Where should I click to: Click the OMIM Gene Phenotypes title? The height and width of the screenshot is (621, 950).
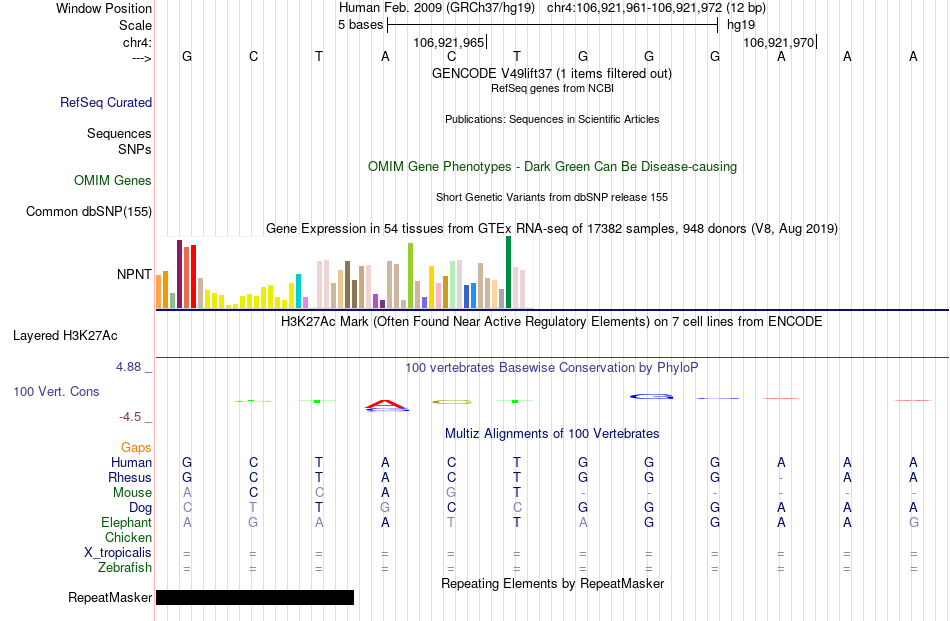point(552,167)
